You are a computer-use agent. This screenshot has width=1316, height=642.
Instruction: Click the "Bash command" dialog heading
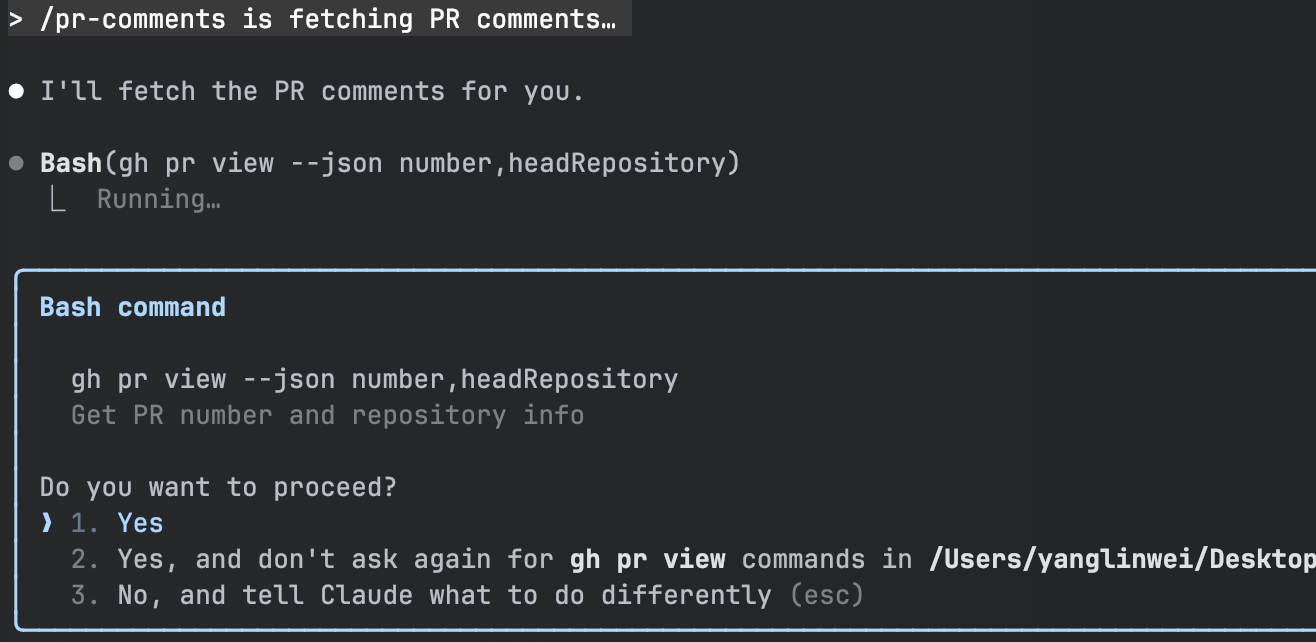[x=133, y=307]
